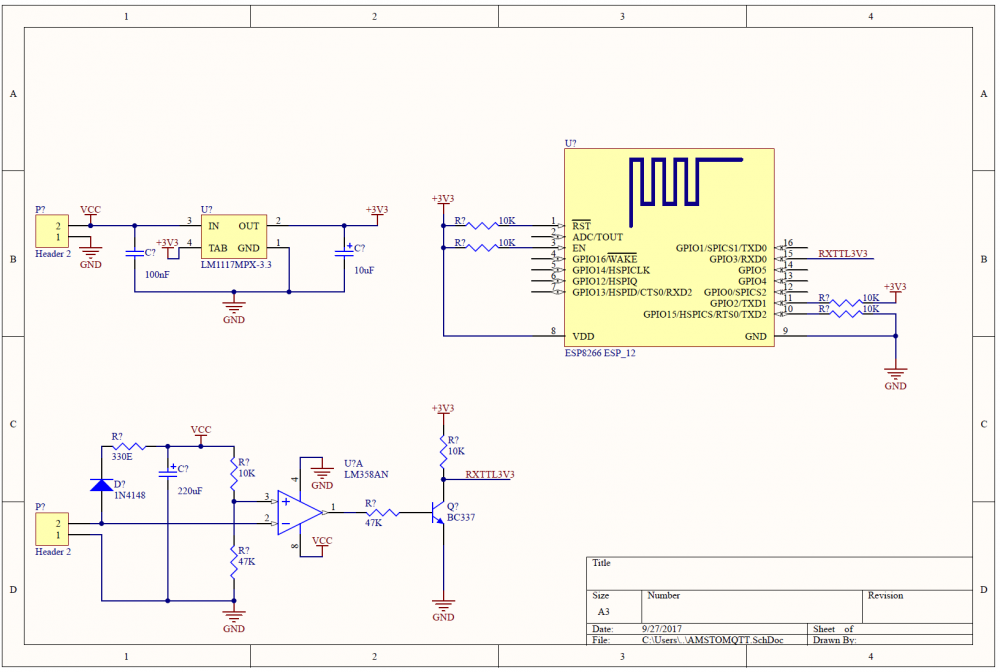1000x672 pixels.
Task: Click the 220uF capacitor symbol
Action: point(167,472)
